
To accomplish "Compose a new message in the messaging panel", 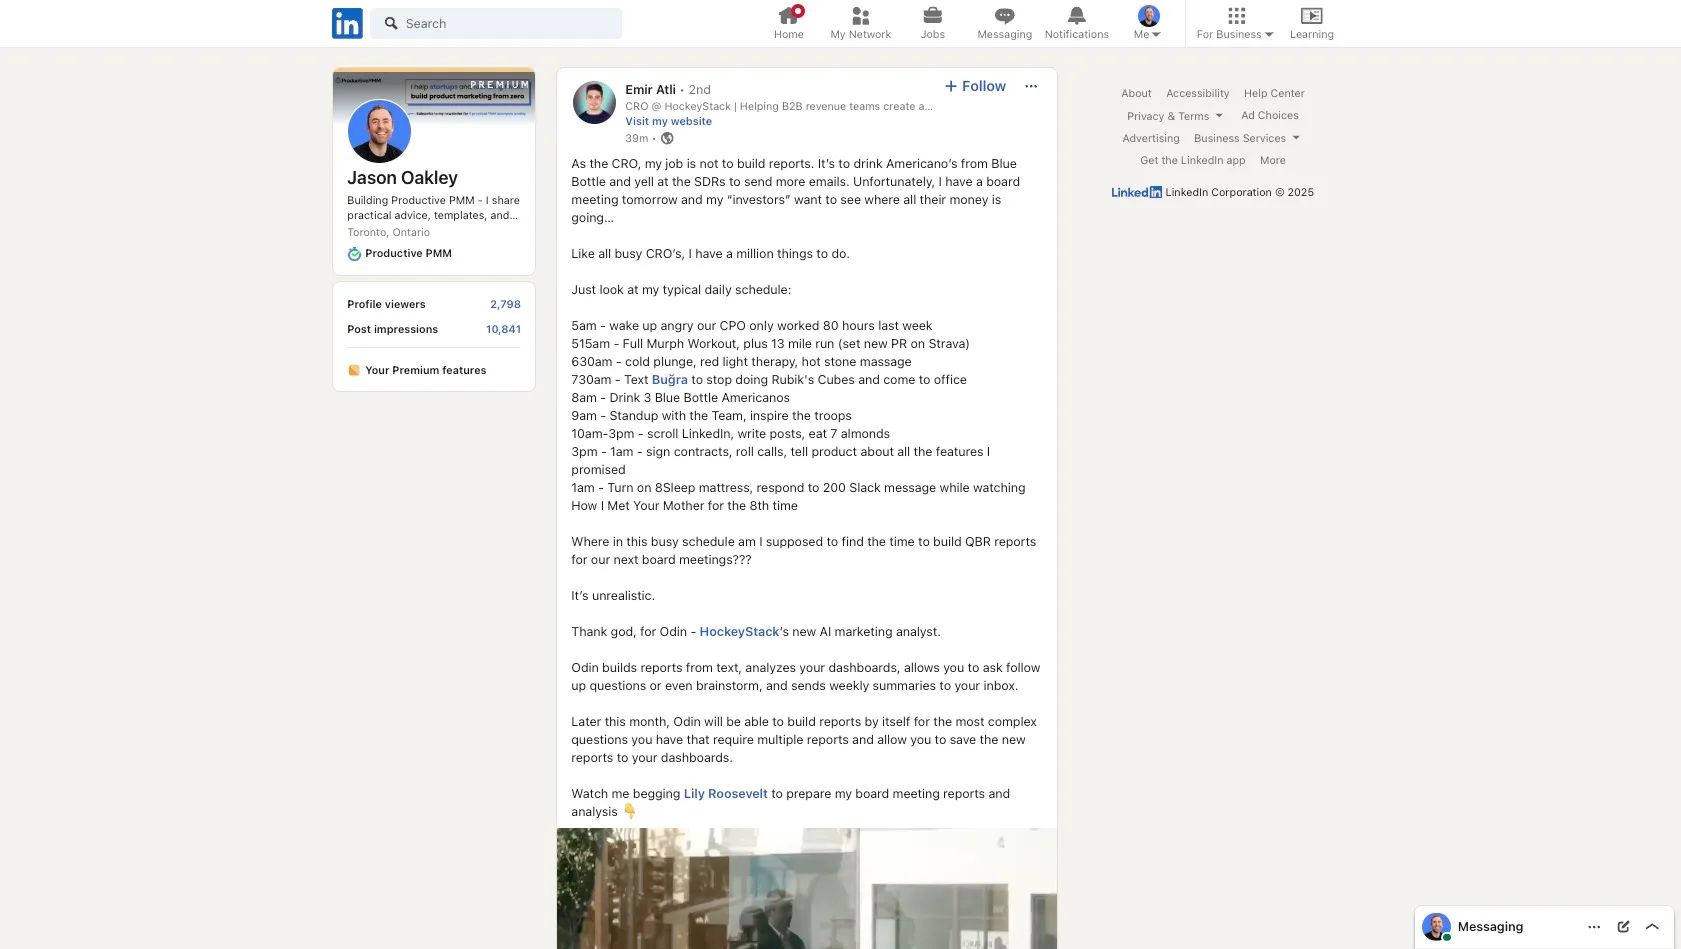I will [x=1622, y=926].
